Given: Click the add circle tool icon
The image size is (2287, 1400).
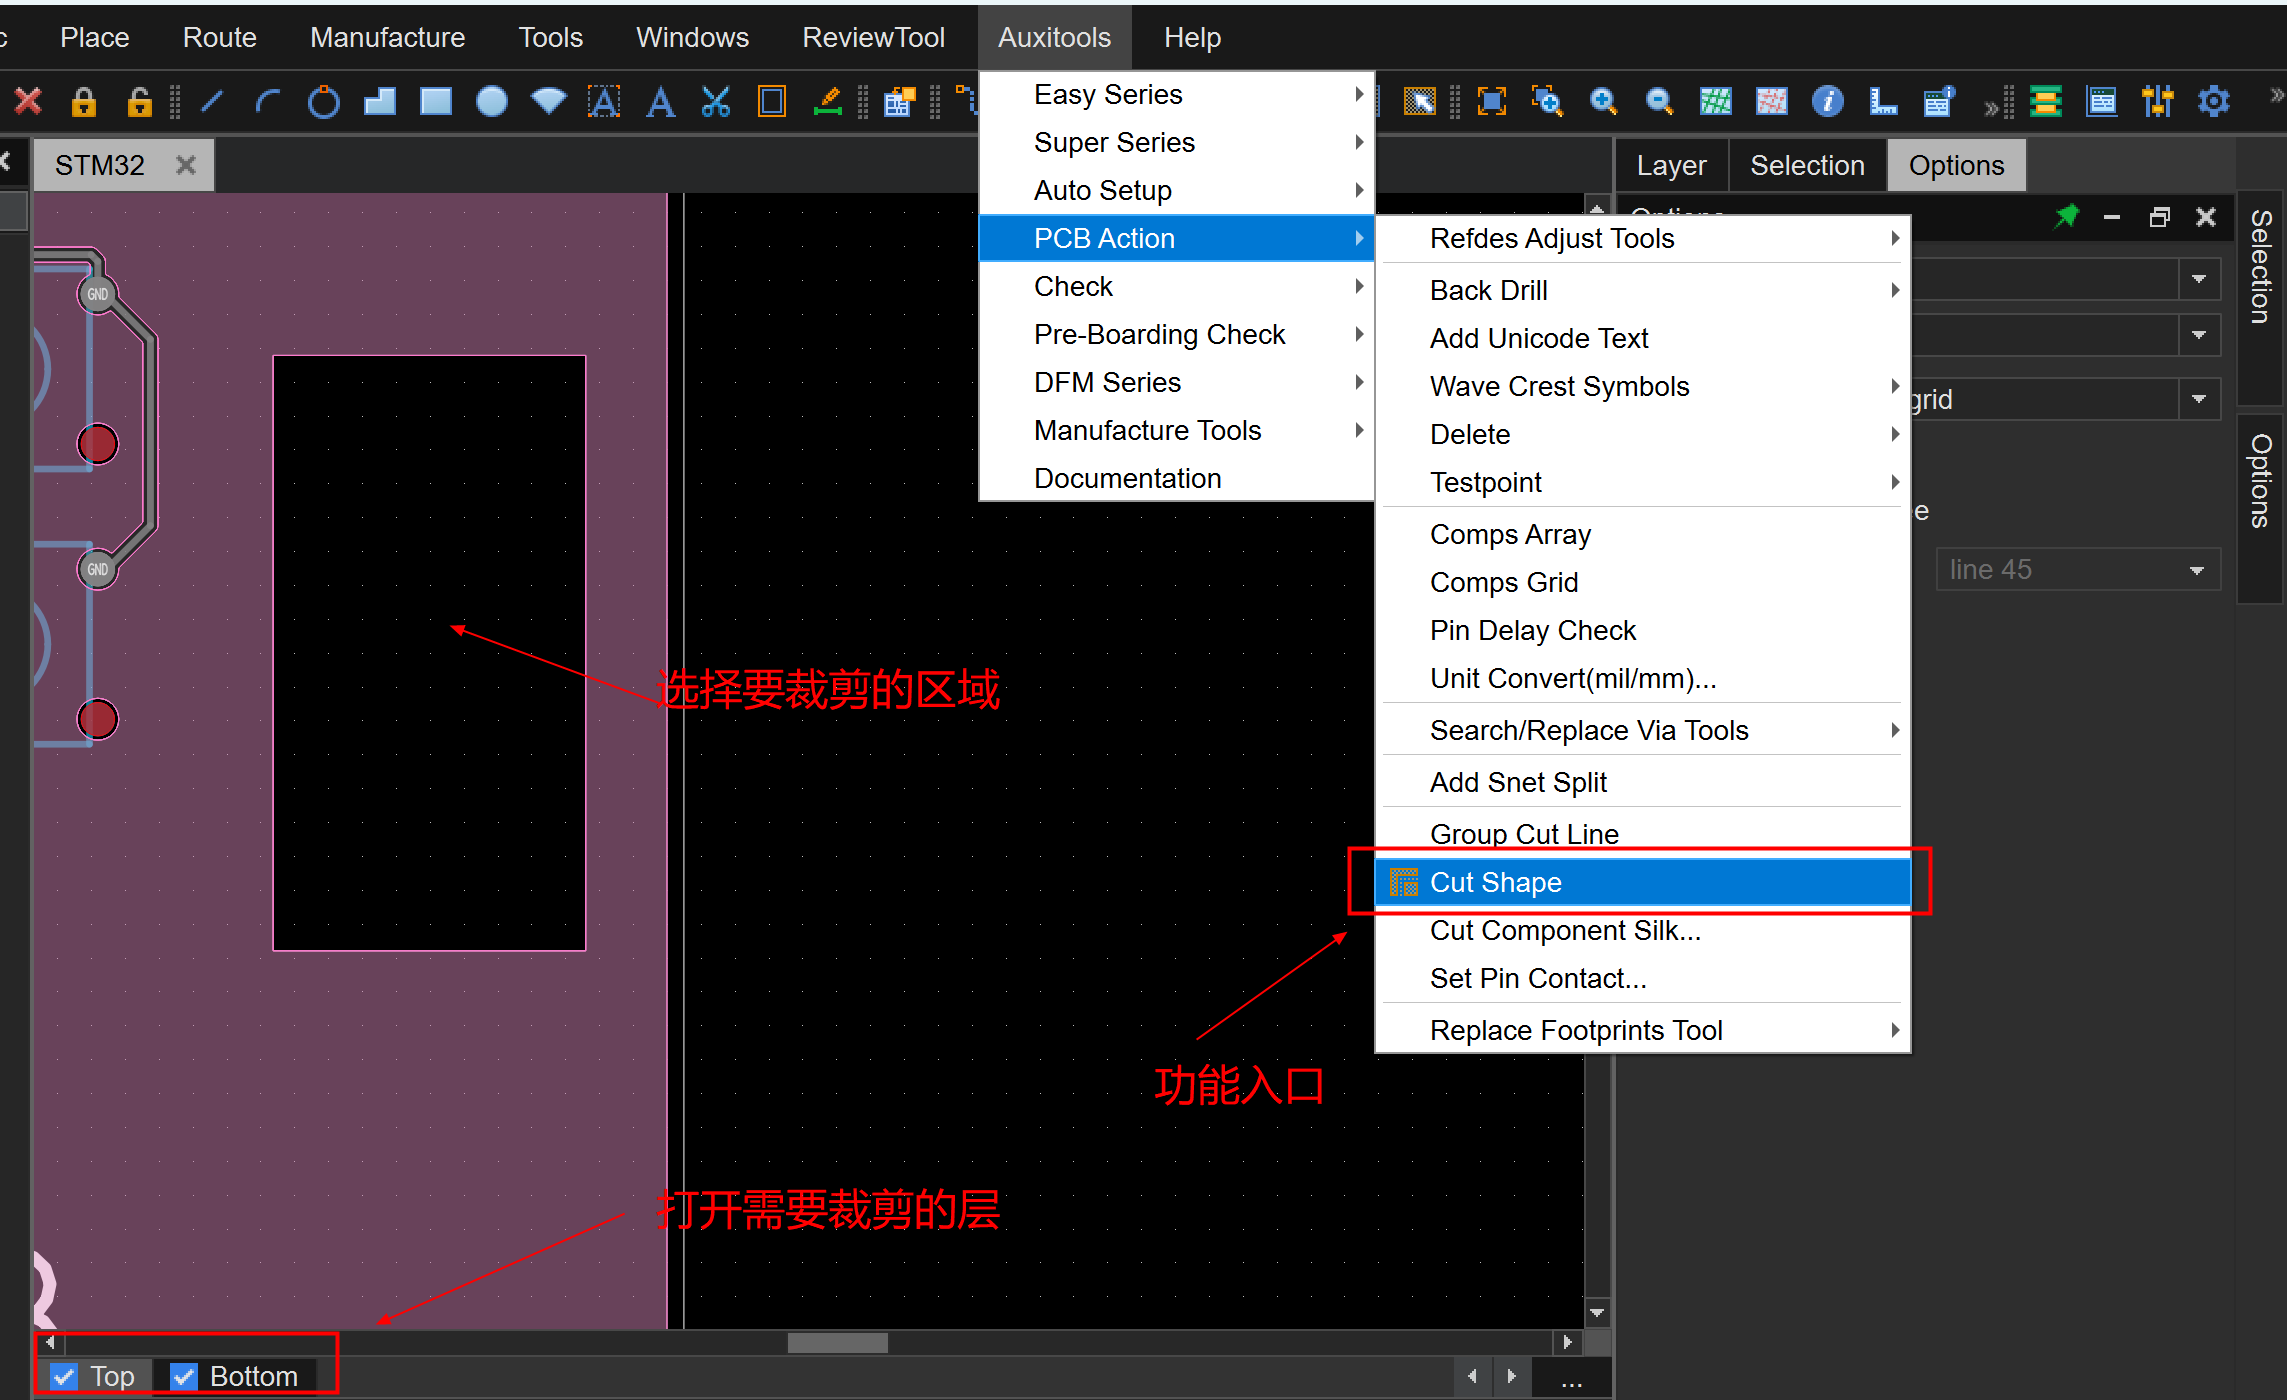Looking at the screenshot, I should [x=323, y=102].
